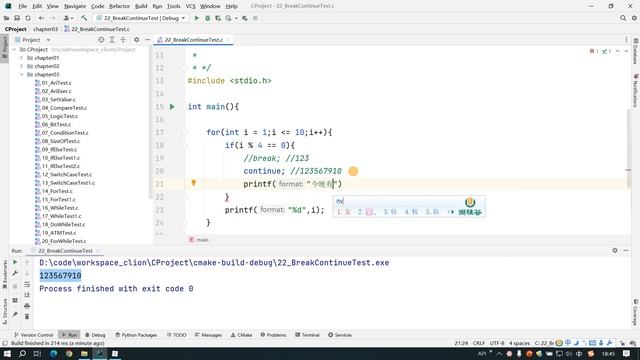The width and height of the screenshot is (640, 360).
Task: Click the Open folder toolbar icon
Action: [x=7, y=18]
